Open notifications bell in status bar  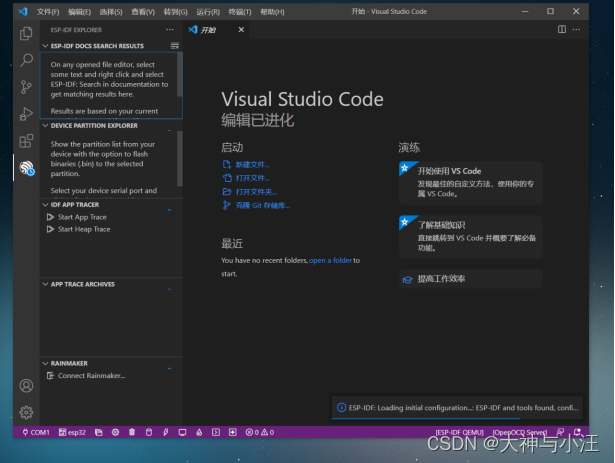coord(577,432)
